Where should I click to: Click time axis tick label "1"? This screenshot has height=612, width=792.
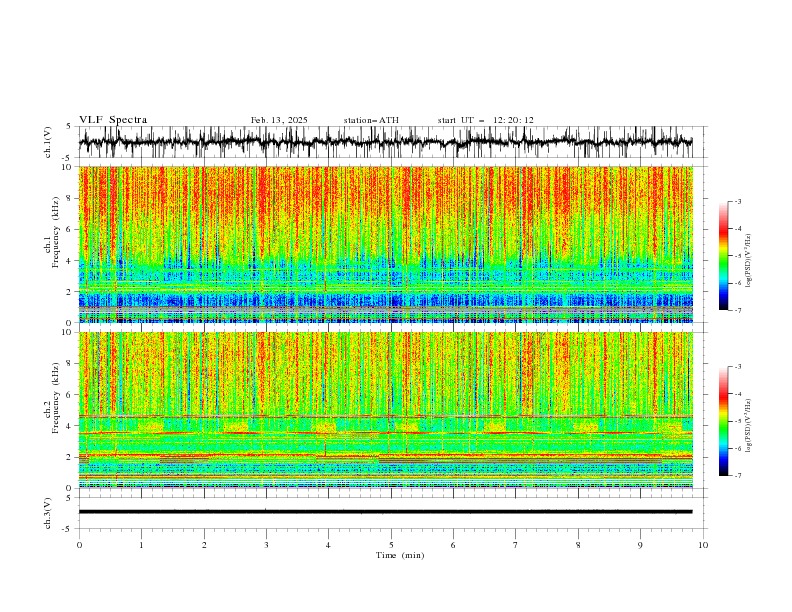coord(141,545)
